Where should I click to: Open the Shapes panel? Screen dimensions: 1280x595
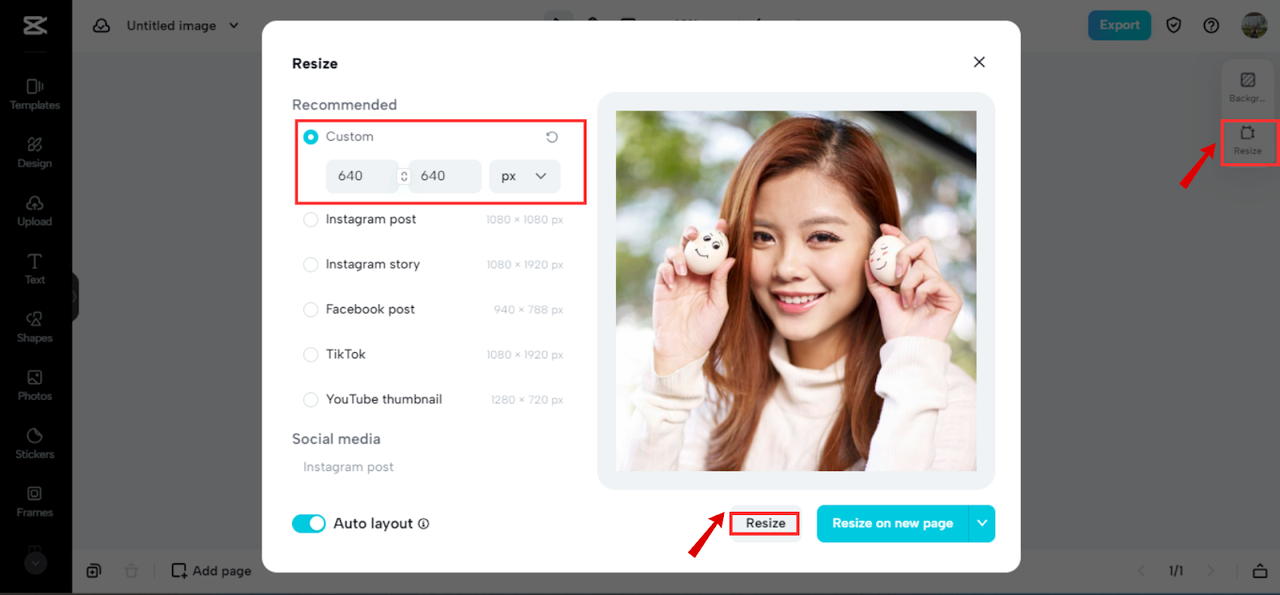tap(35, 326)
